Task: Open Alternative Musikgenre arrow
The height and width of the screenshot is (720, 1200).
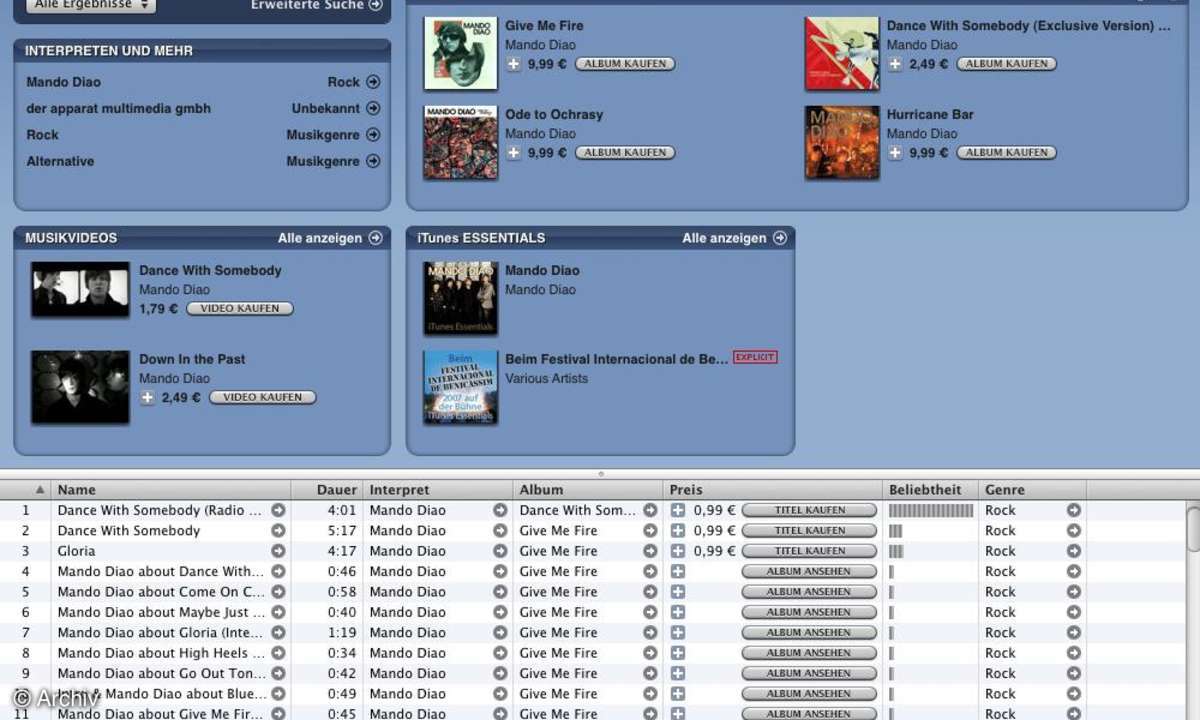Action: coord(373,161)
